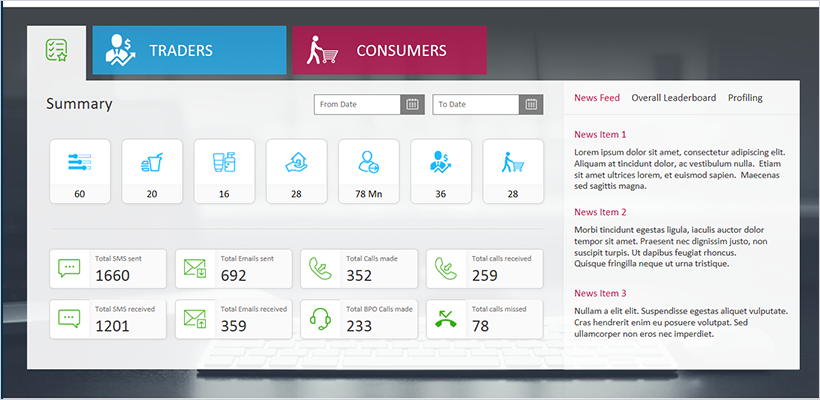820x400 pixels.
Task: Open the News Item 2 headline
Action: click(x=600, y=212)
